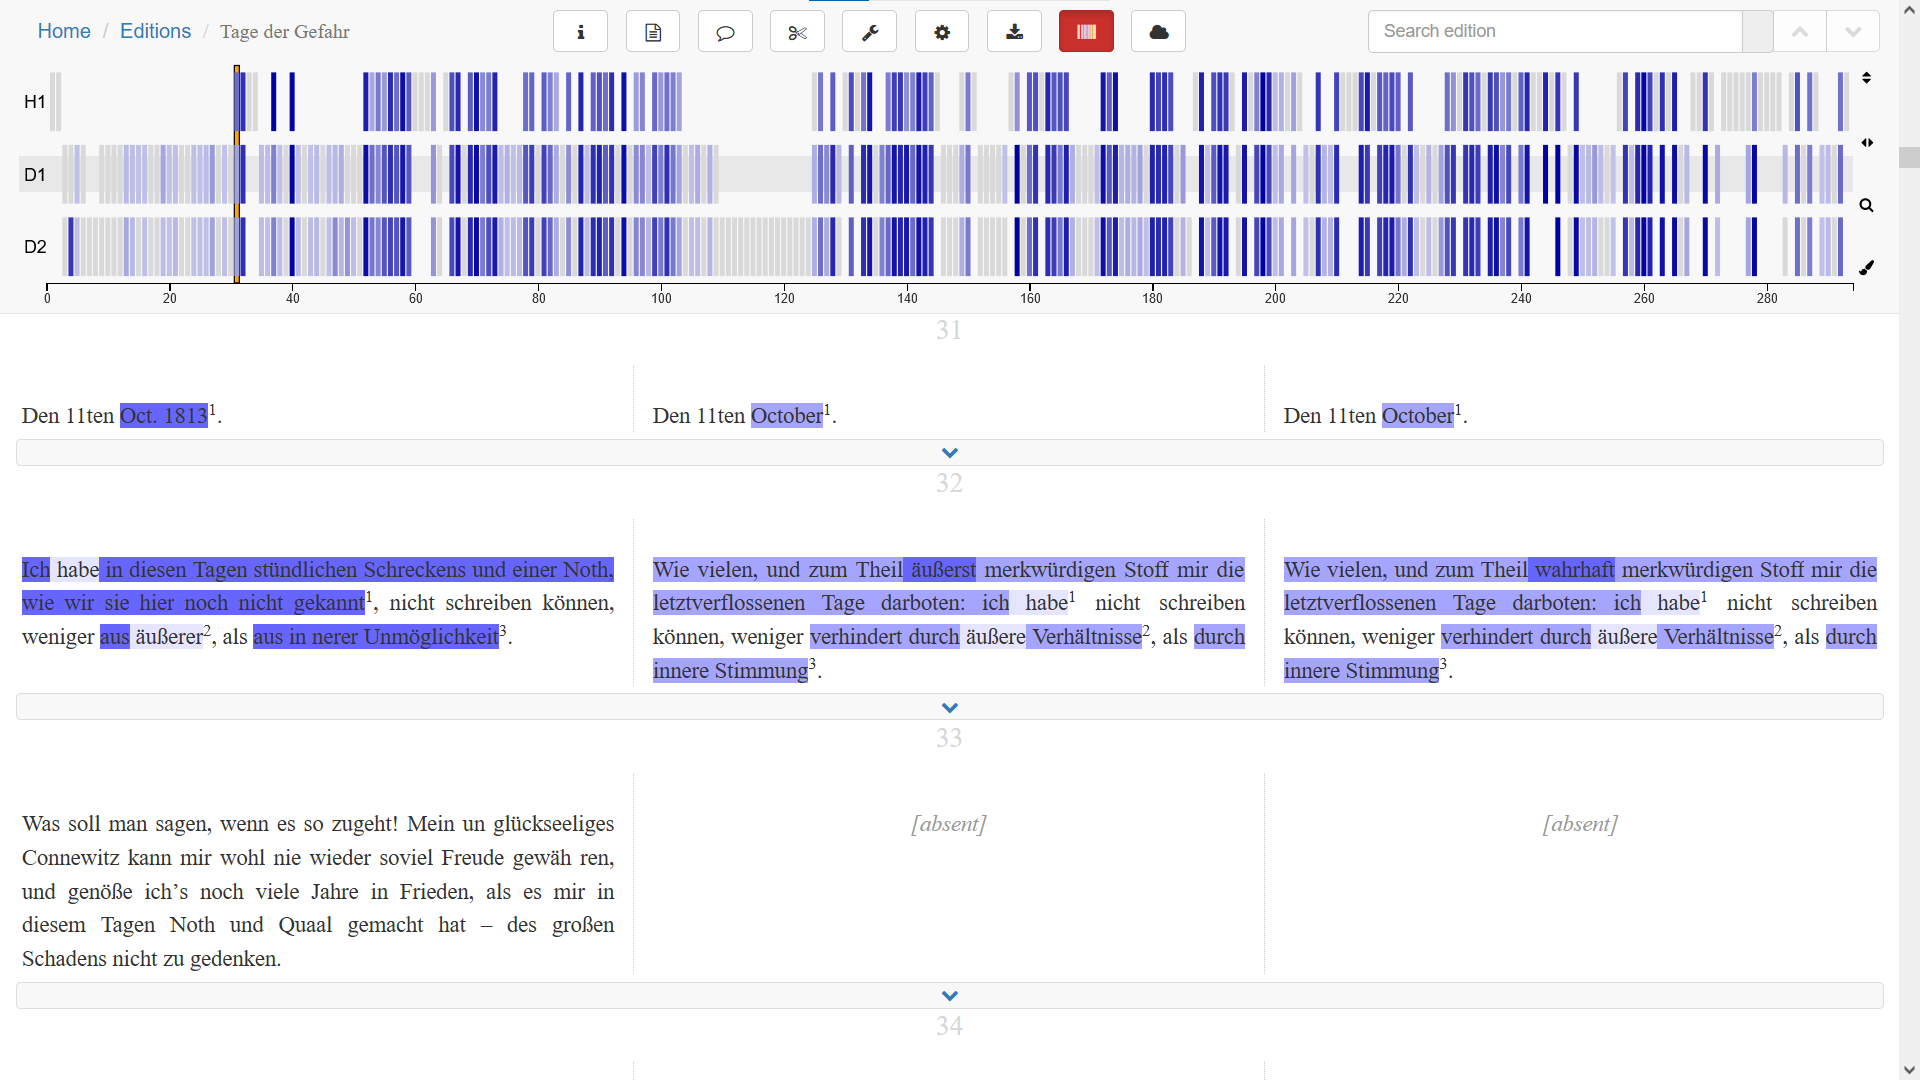Open the edition info button
Image resolution: width=1920 pixels, height=1080 pixels.
coord(580,32)
